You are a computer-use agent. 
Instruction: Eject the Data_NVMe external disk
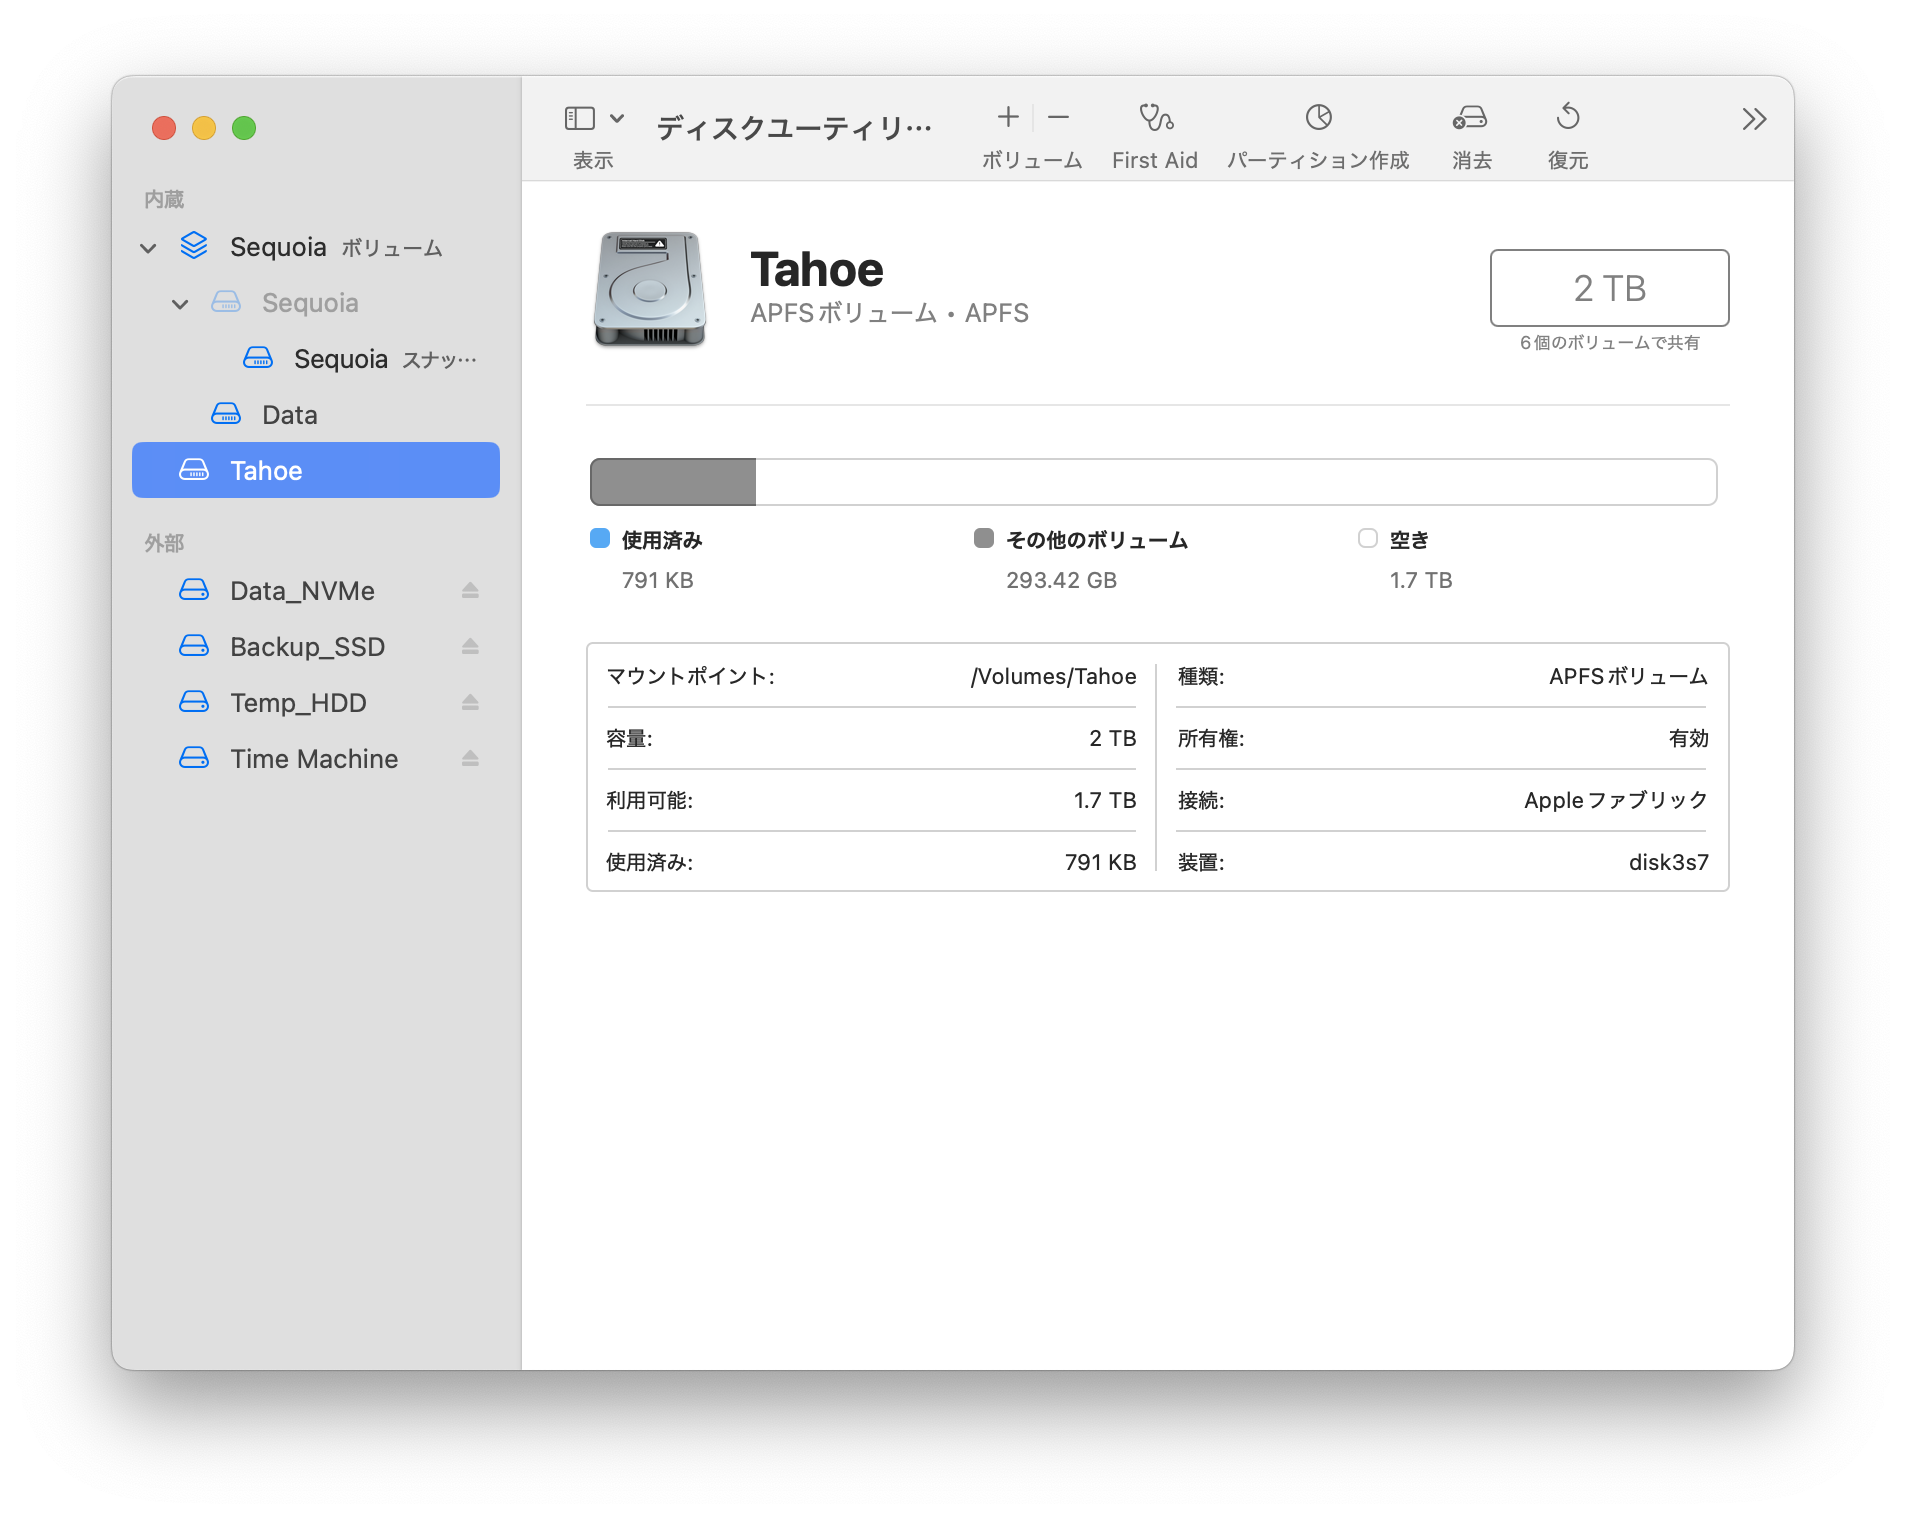470,591
